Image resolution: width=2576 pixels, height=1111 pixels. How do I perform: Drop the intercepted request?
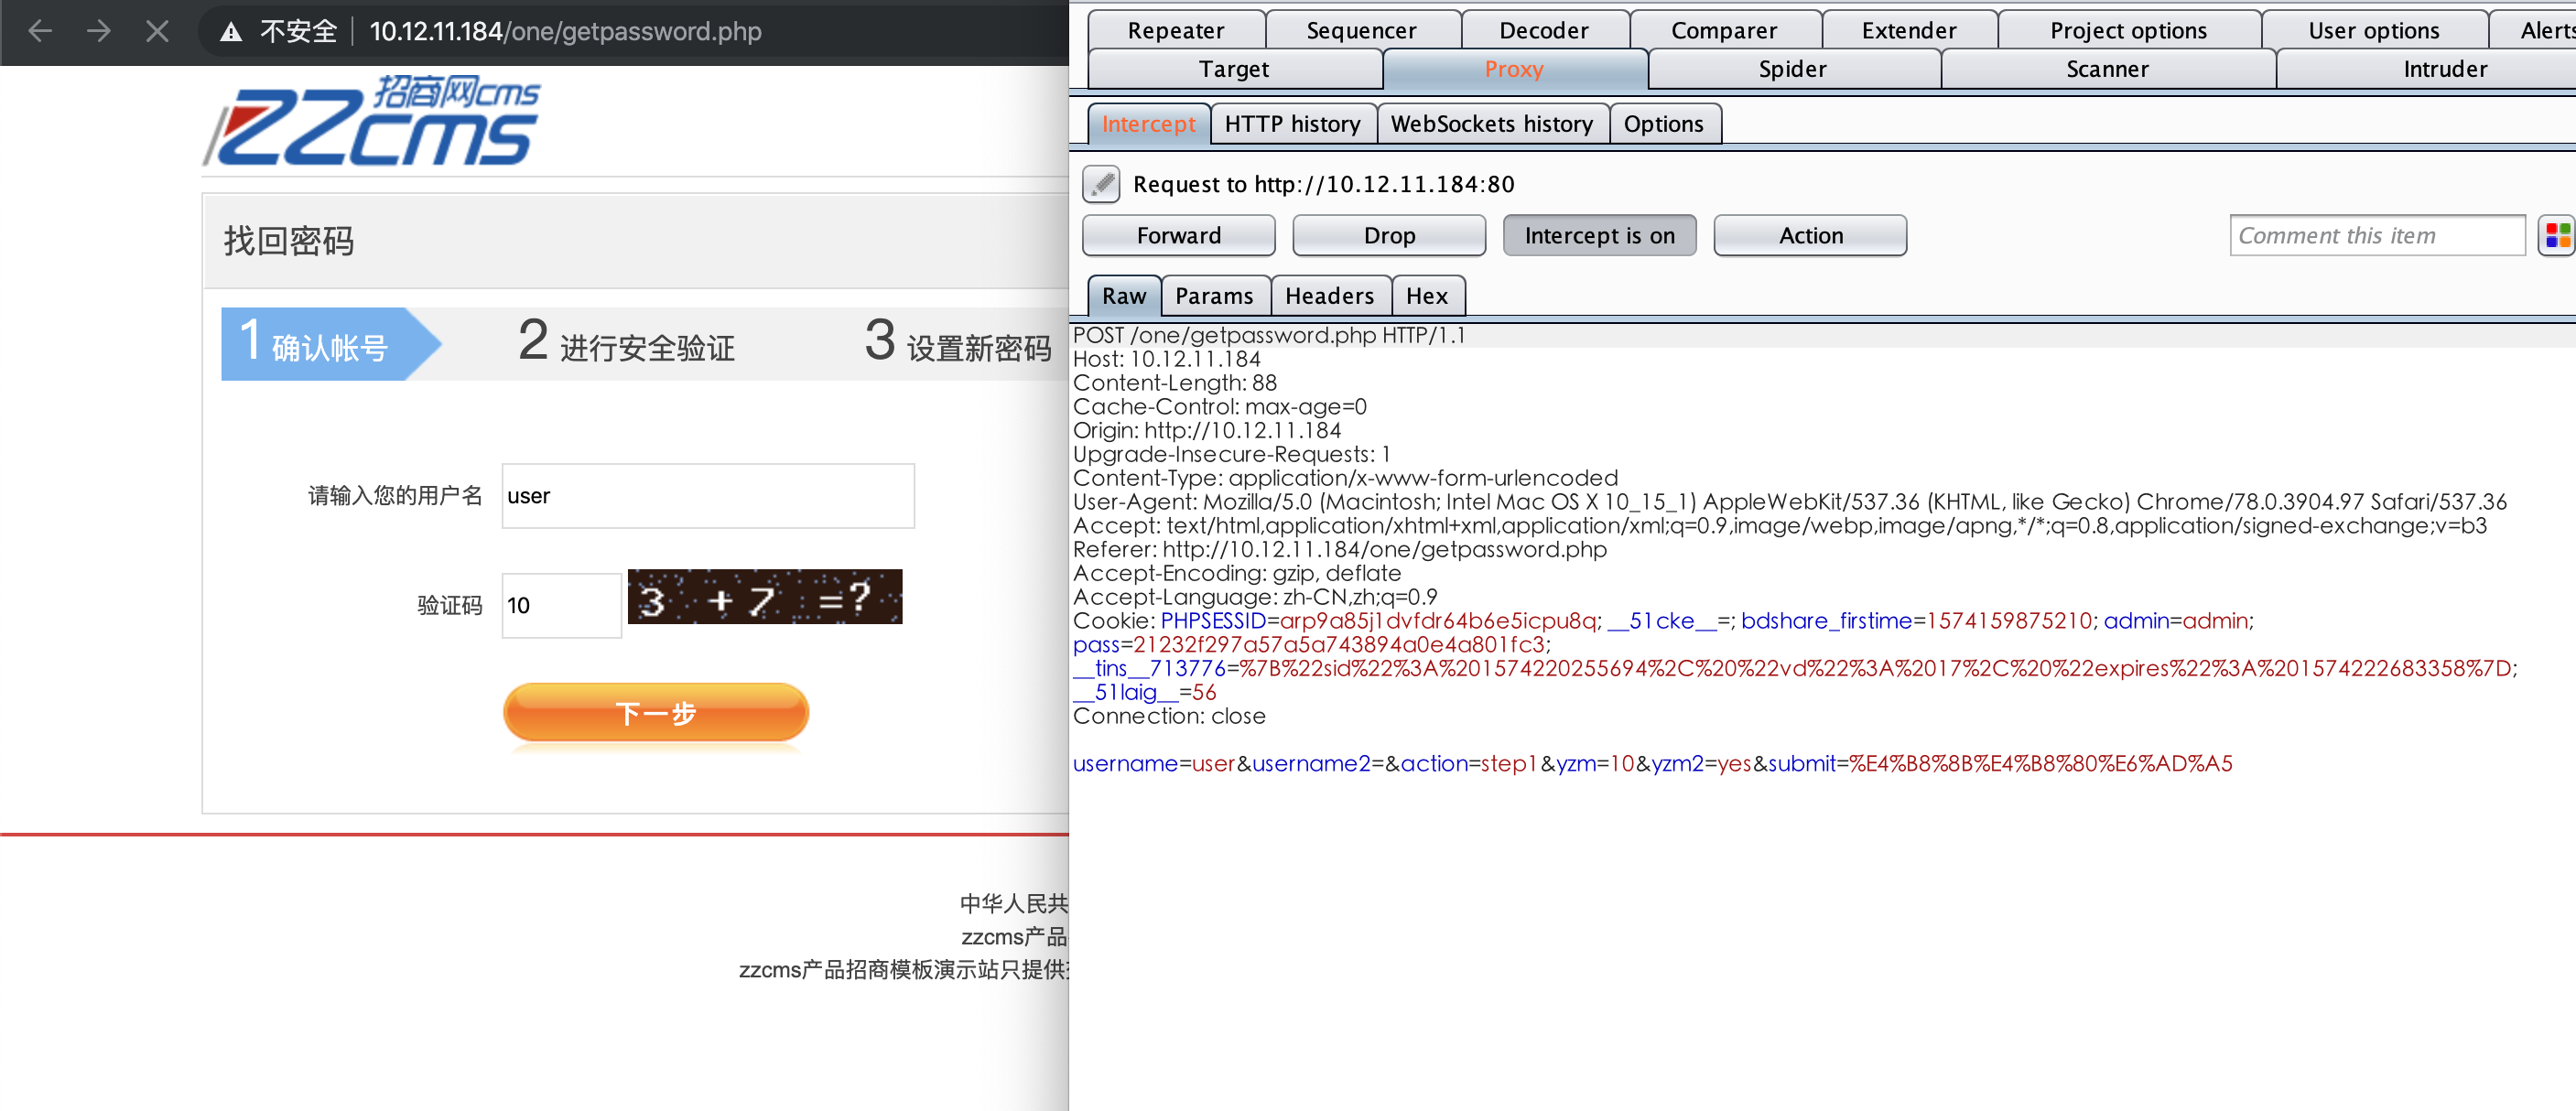pyautogui.click(x=1388, y=236)
